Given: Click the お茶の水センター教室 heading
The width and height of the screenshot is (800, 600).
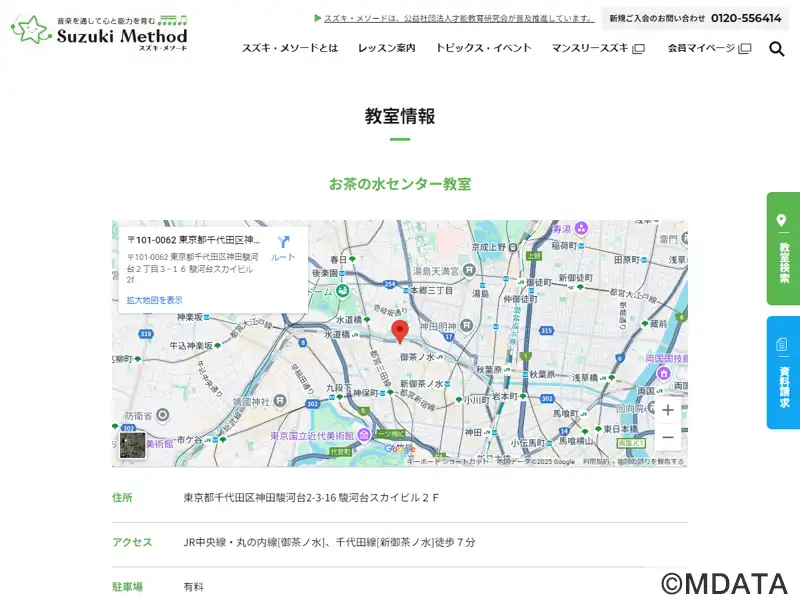Looking at the screenshot, I should (399, 184).
